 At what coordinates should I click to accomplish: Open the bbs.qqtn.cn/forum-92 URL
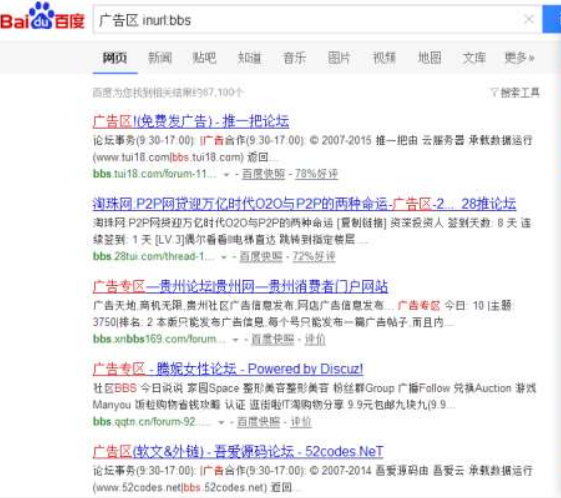(152, 422)
